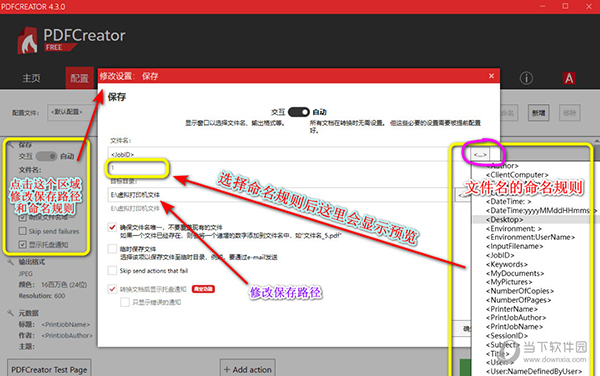Viewport: 600px width, 376px height.
Task: Click <PrintJobAuthor> value beside 作者
Action: pyautogui.click(x=67, y=335)
